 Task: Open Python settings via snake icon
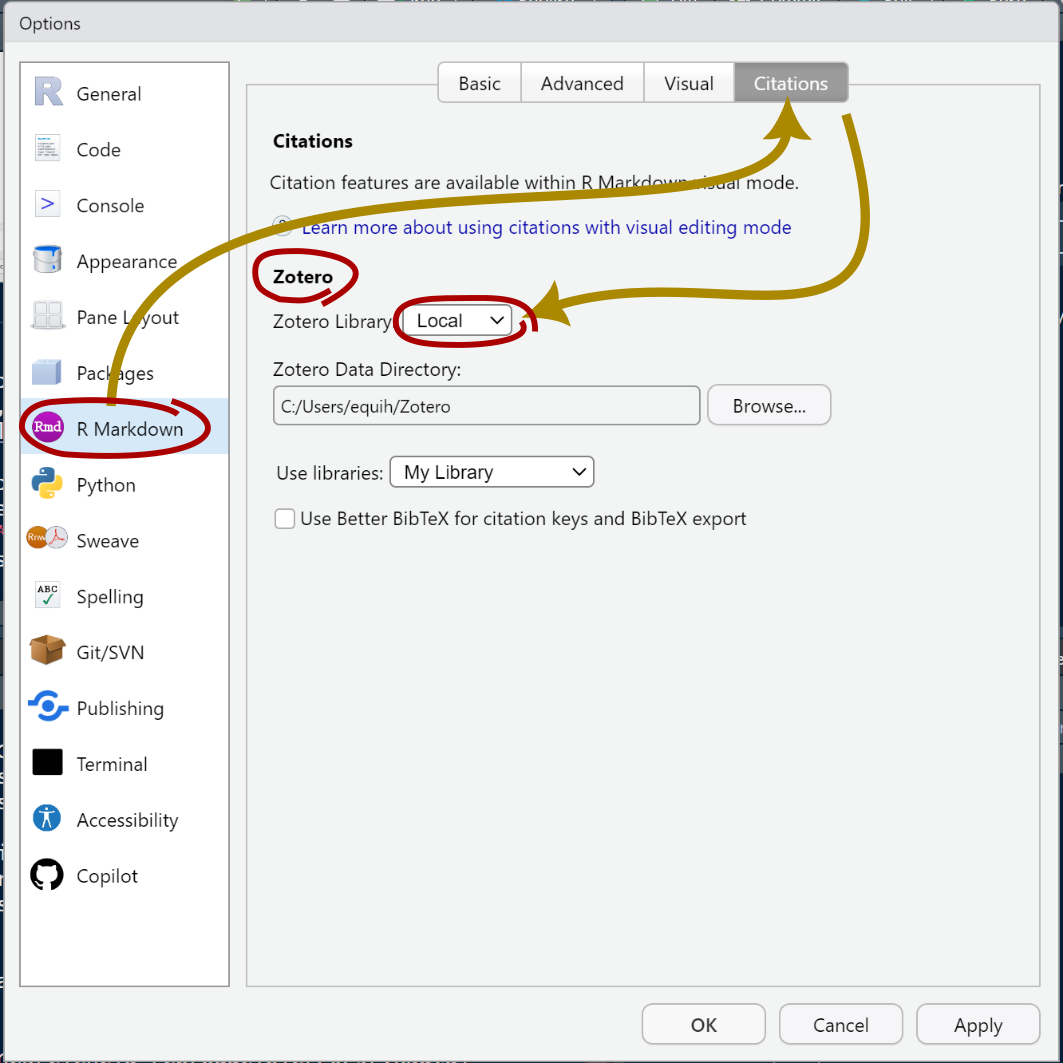[x=48, y=485]
